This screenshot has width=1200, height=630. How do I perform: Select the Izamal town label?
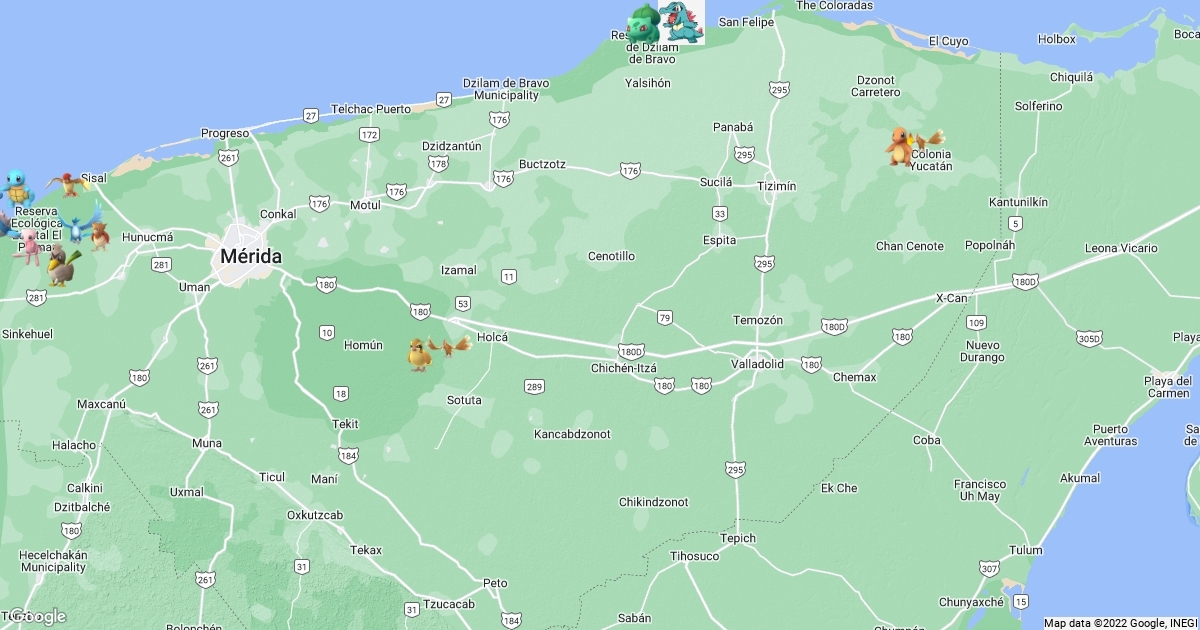coord(458,270)
